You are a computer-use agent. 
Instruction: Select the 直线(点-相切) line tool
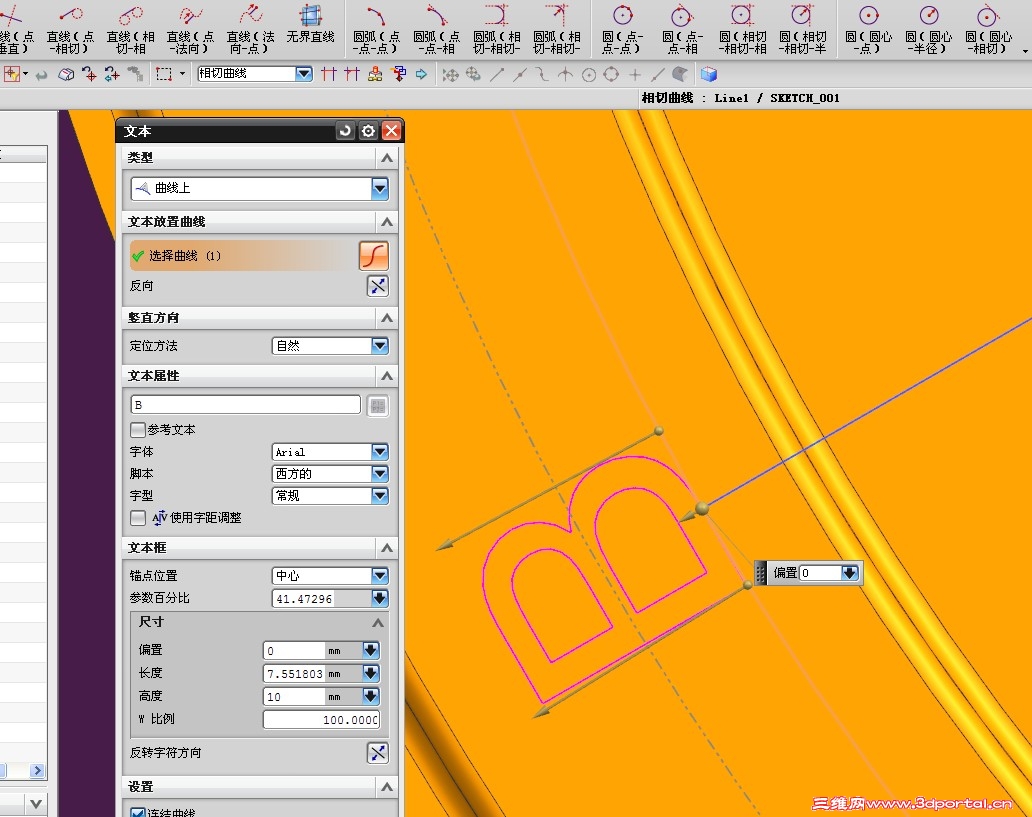[70, 28]
